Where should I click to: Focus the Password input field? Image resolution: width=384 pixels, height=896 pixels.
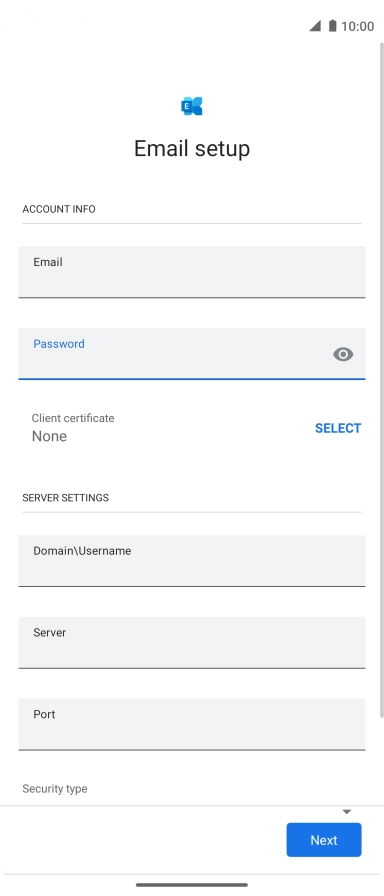click(x=192, y=354)
